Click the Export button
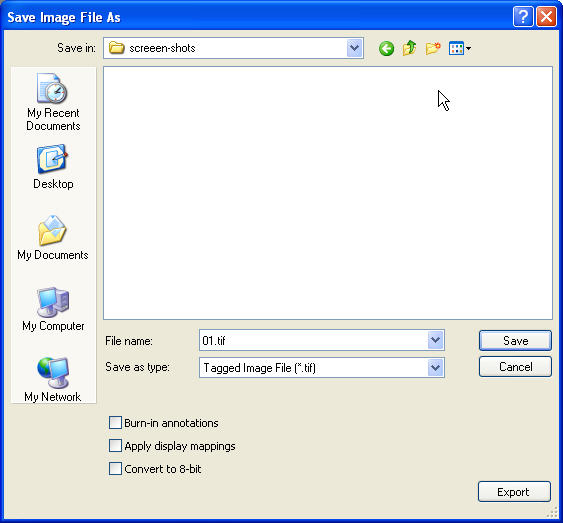This screenshot has width=563, height=523. 514,492
